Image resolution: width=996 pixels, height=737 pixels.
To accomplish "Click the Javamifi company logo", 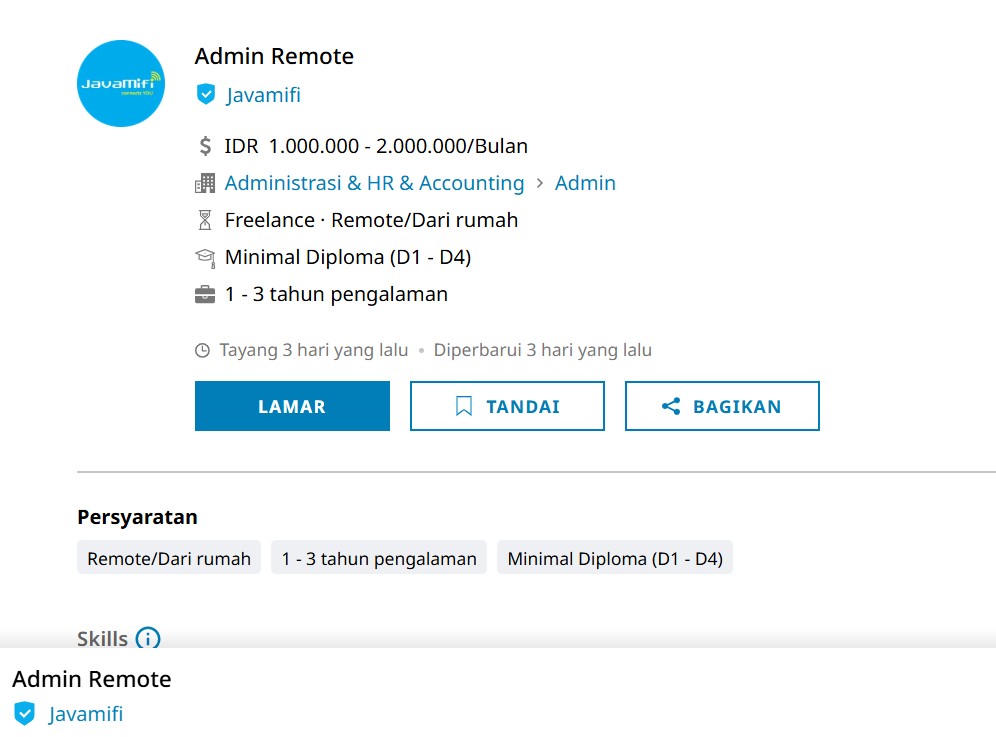I will [x=121, y=83].
